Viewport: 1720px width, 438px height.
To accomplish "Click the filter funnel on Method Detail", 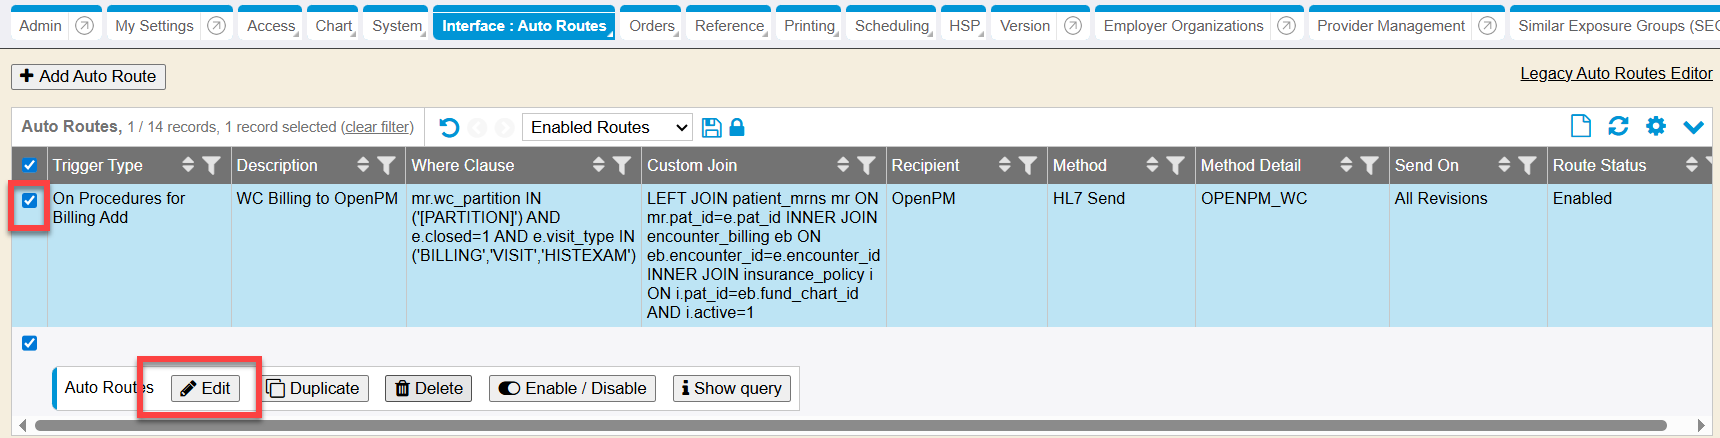I will tap(1369, 165).
